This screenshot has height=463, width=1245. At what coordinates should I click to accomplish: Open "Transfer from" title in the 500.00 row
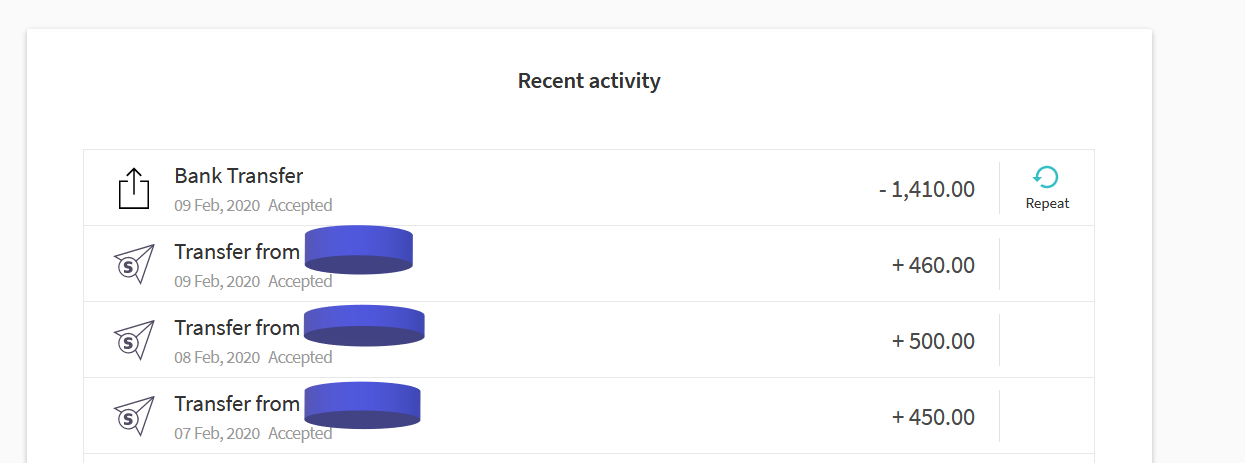point(237,328)
